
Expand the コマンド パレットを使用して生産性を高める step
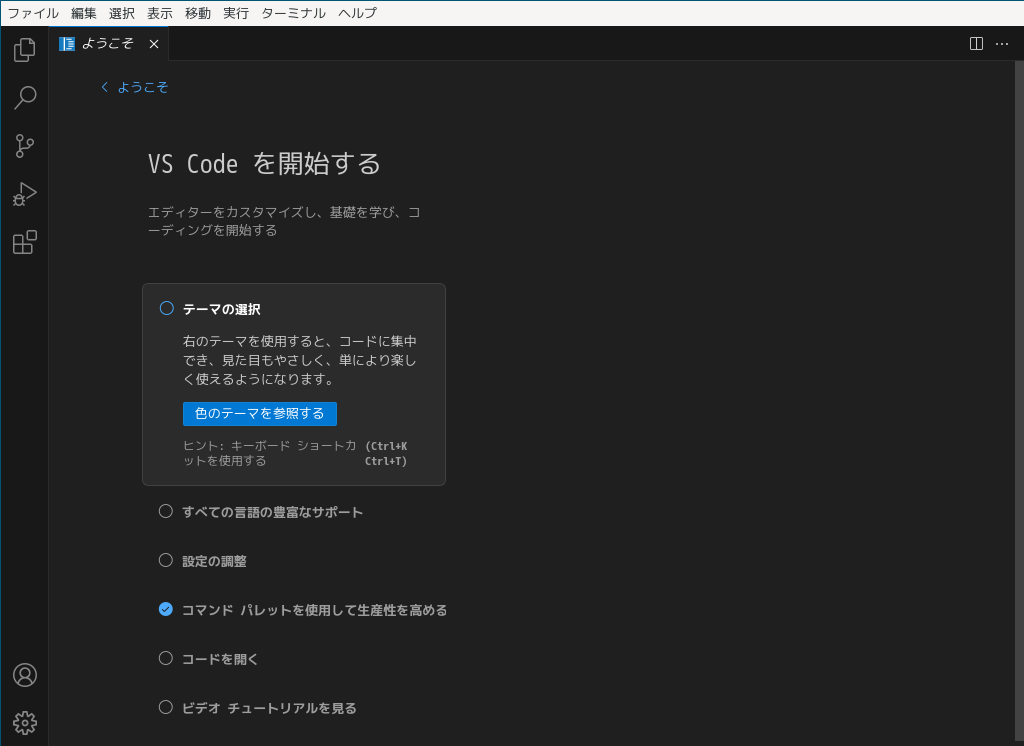[314, 610]
